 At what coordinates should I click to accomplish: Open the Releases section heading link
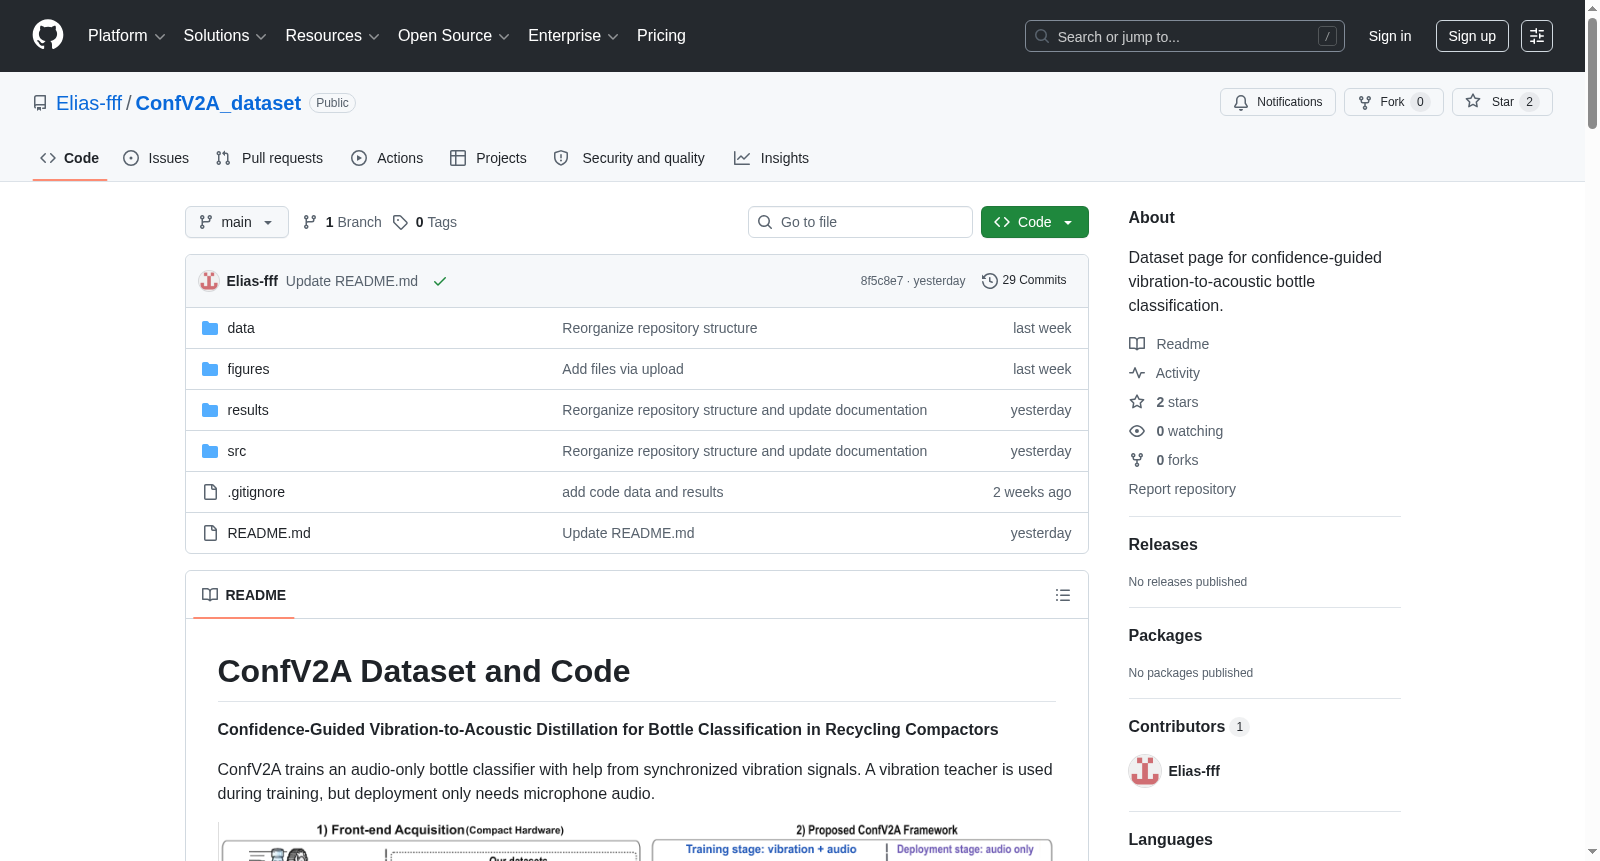pyautogui.click(x=1163, y=545)
